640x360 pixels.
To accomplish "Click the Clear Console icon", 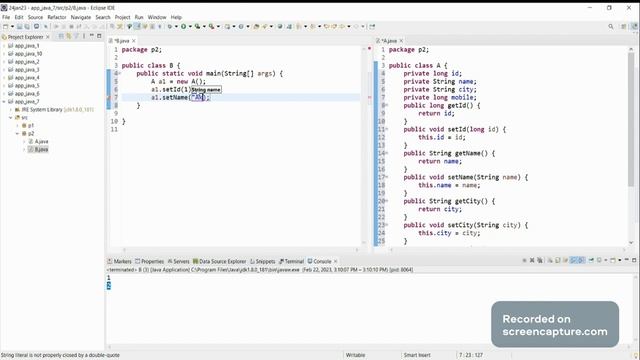I will click(550, 260).
